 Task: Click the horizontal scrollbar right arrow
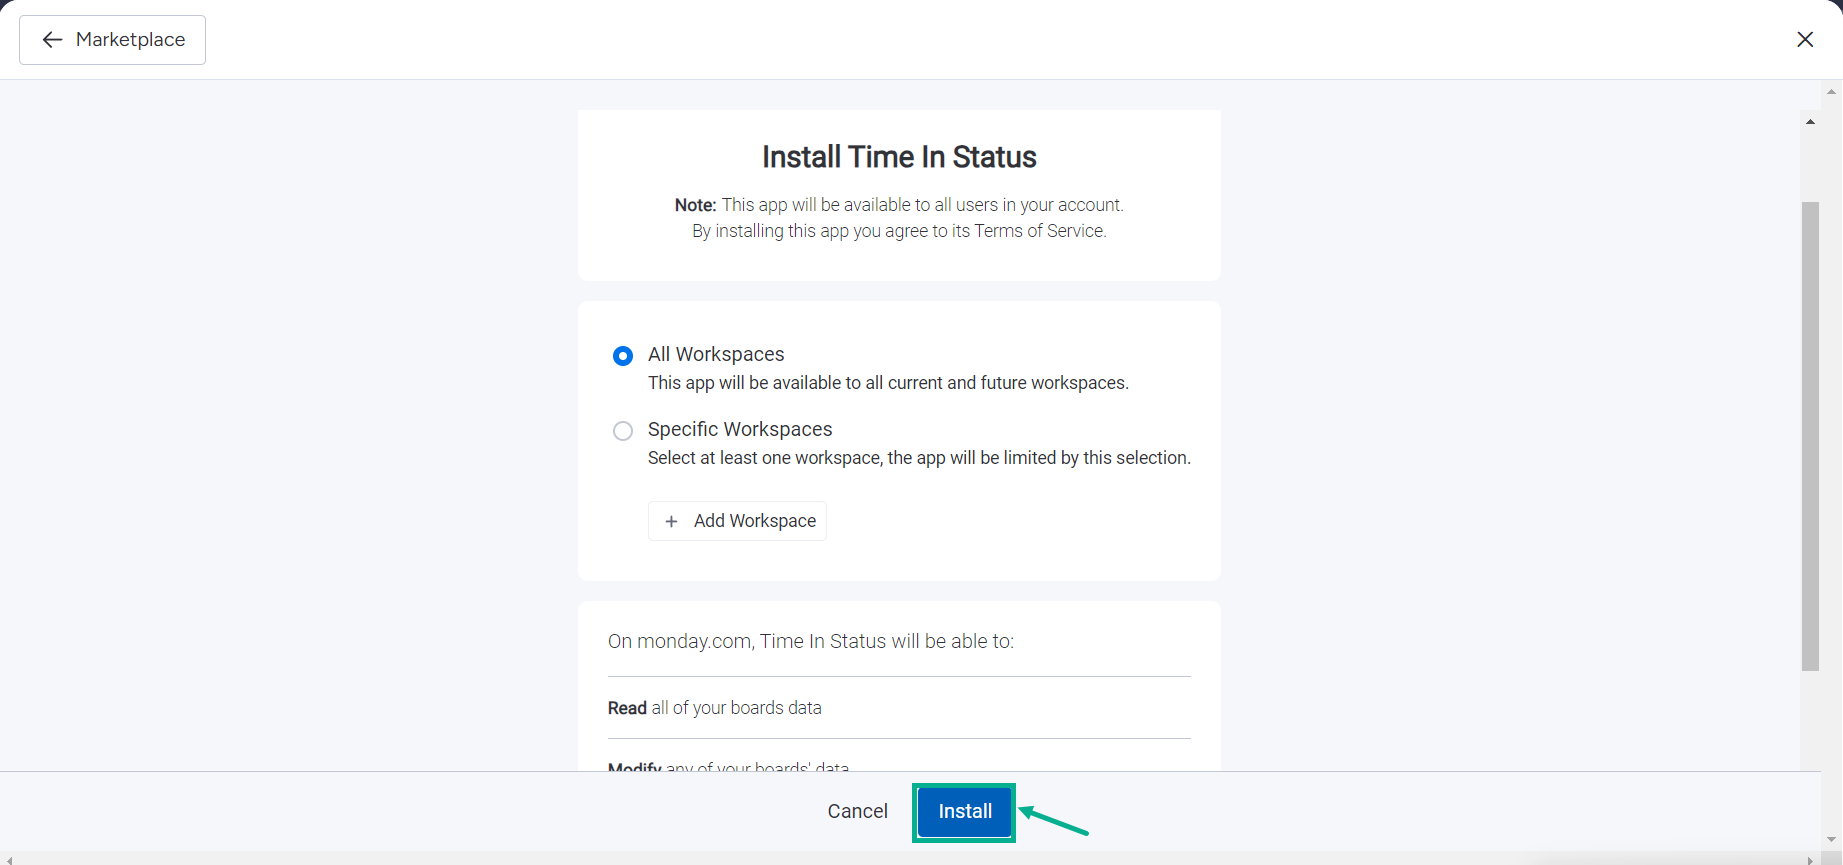click(x=1810, y=859)
